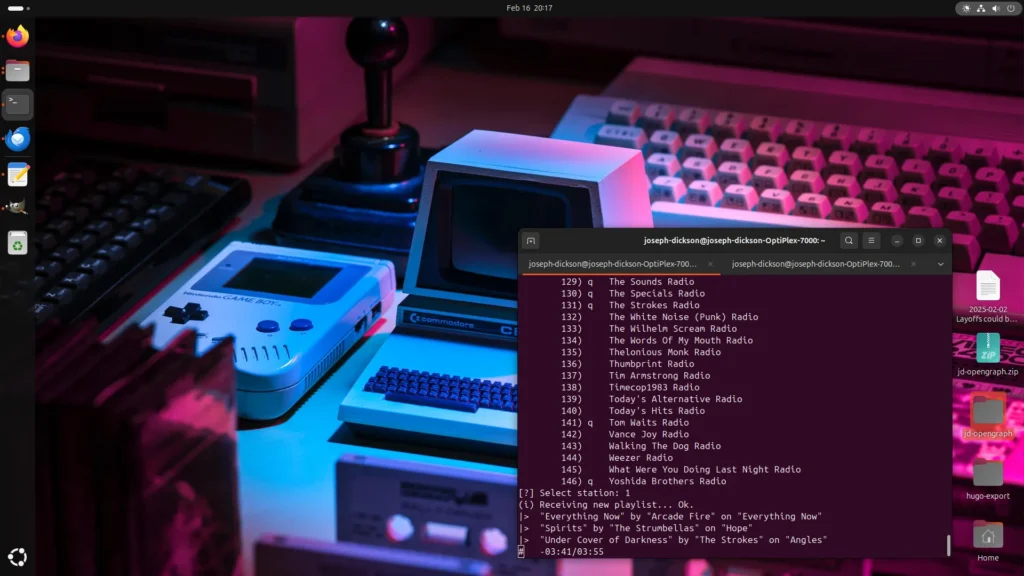Close the terminal window
This screenshot has height=576, width=1024.
tap(940, 240)
